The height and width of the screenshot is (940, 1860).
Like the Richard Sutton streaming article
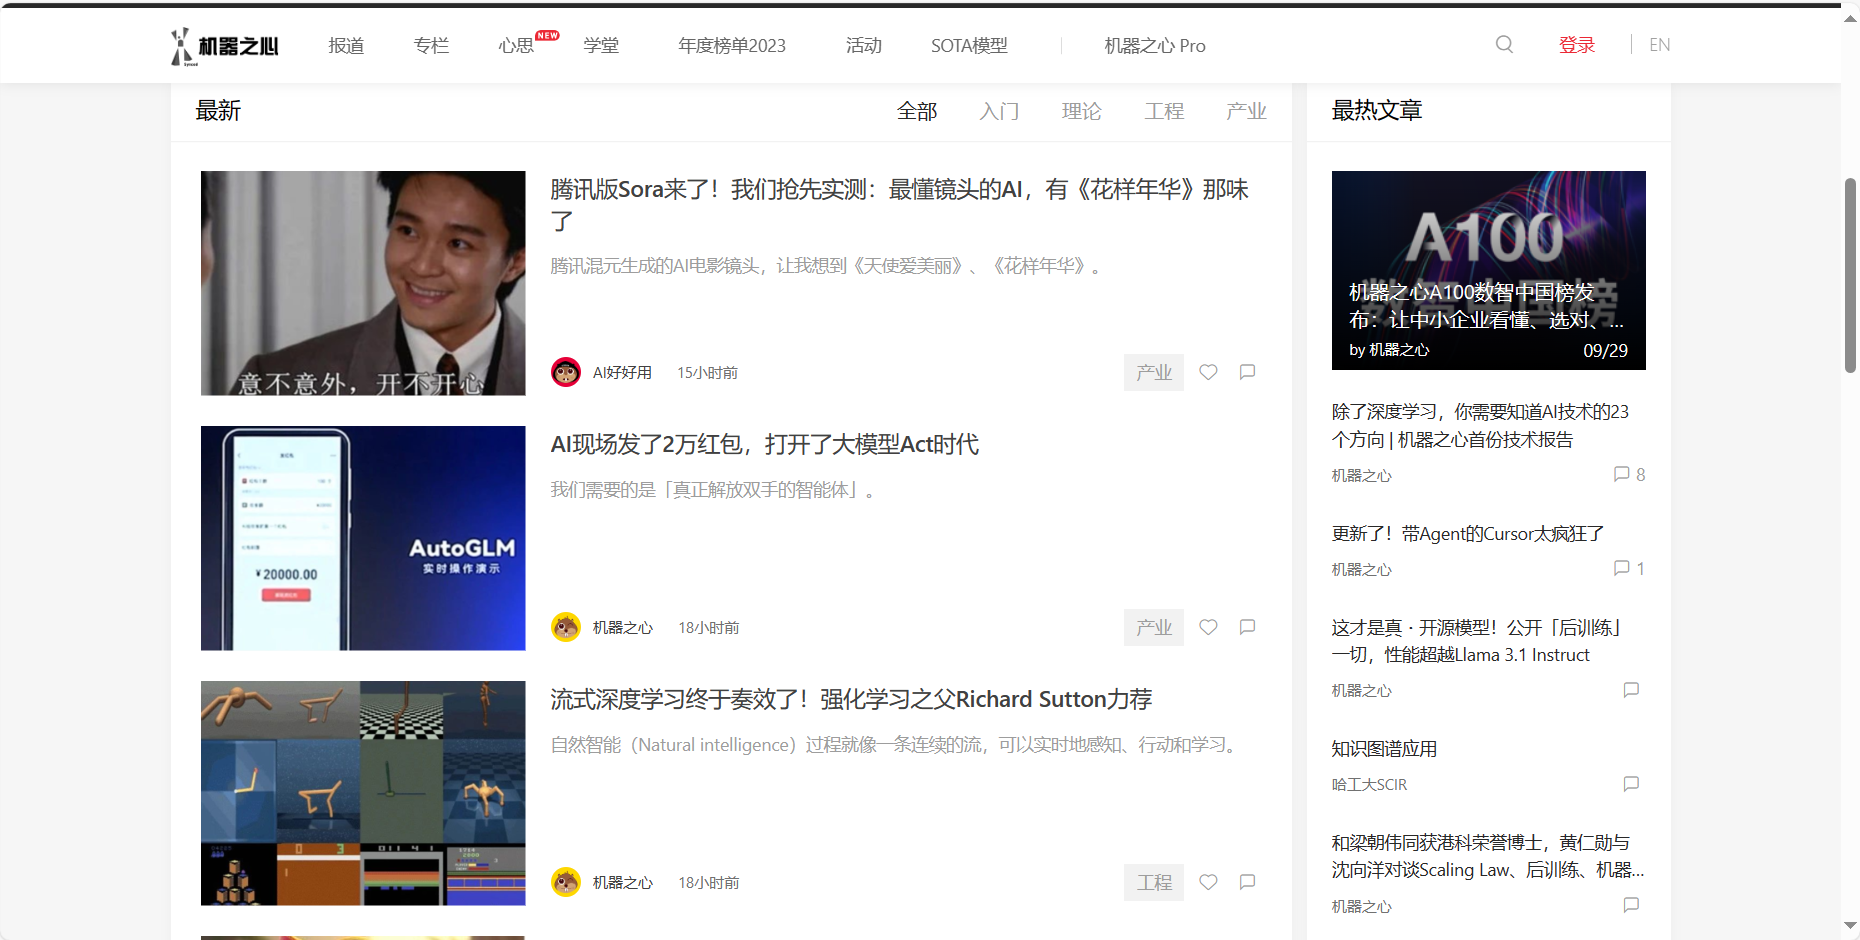click(x=1208, y=882)
